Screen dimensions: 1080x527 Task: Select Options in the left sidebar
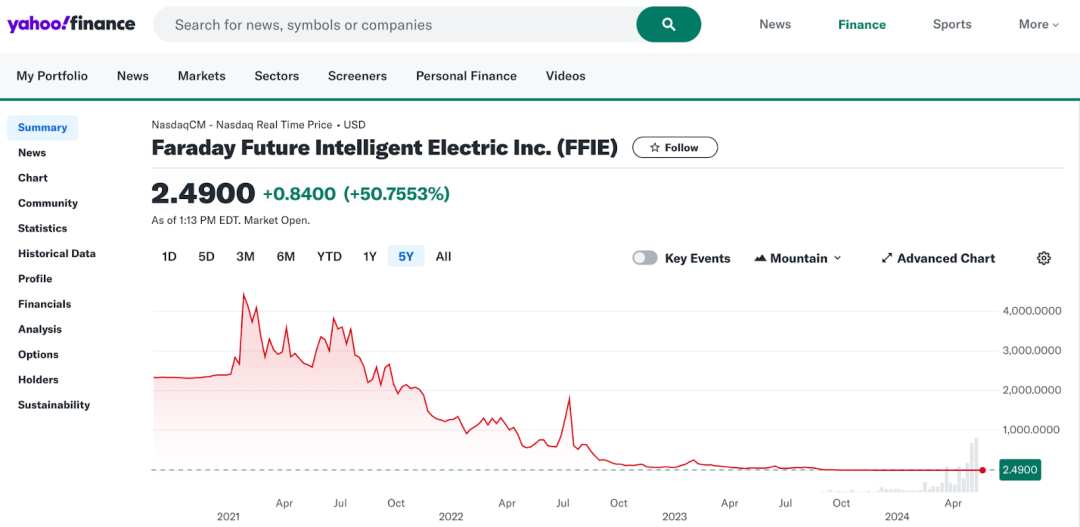pyautogui.click(x=38, y=355)
